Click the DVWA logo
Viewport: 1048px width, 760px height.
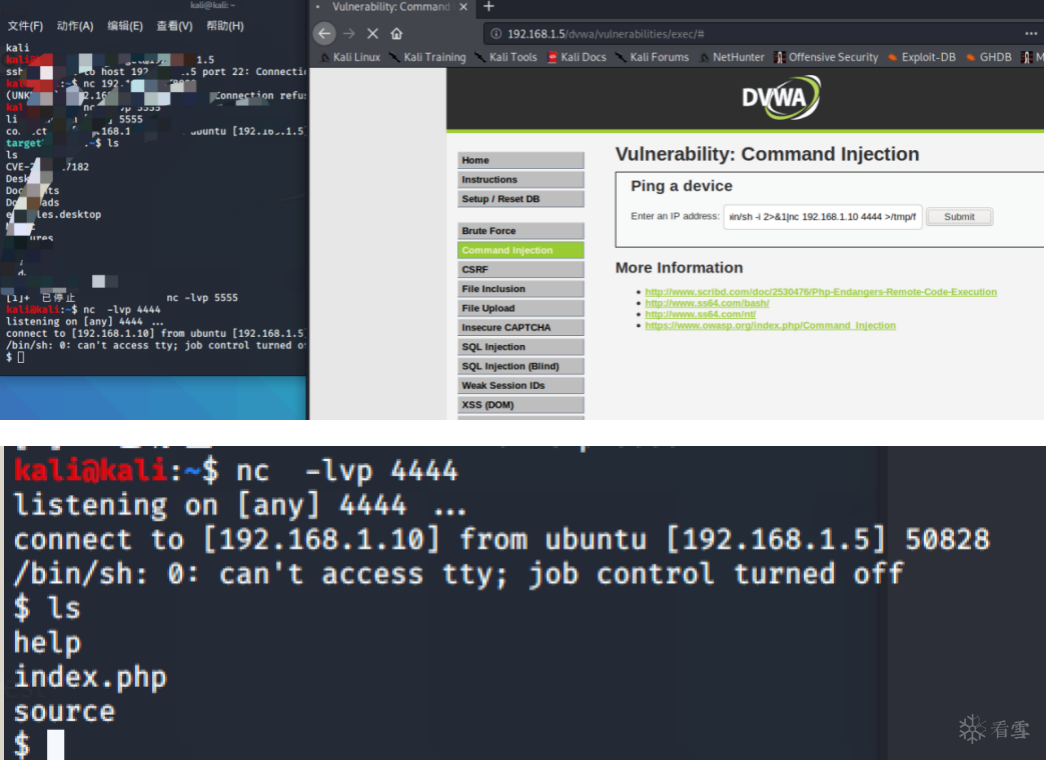[781, 98]
